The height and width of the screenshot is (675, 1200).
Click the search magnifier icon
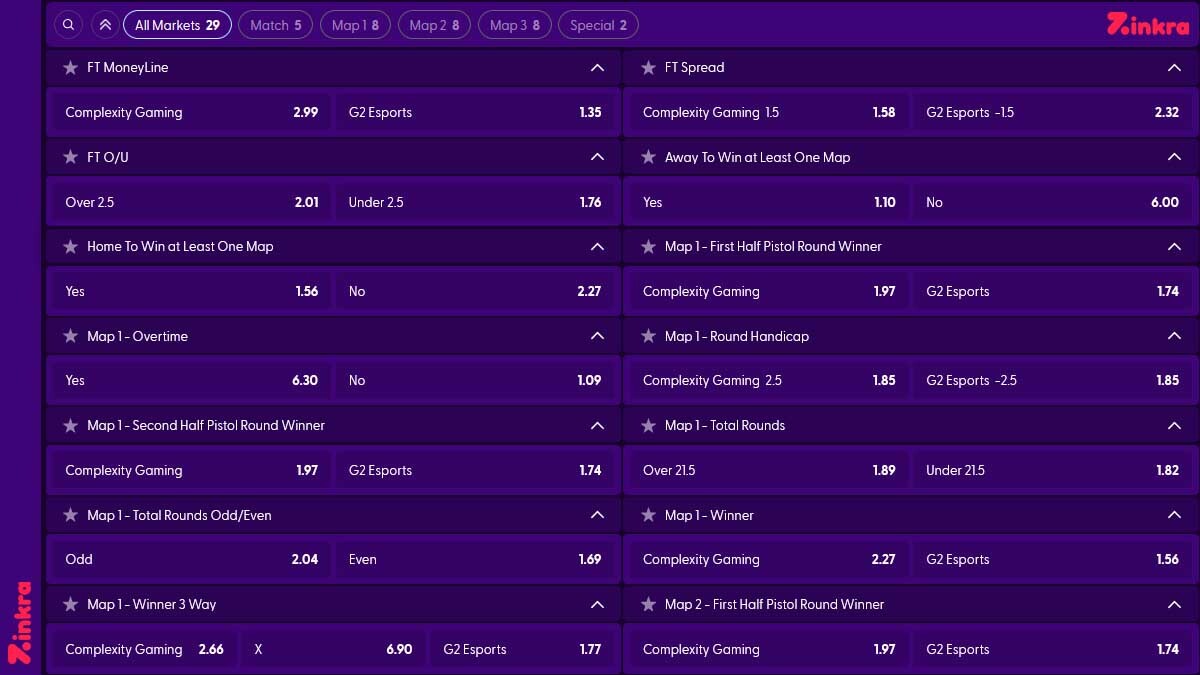[x=68, y=25]
